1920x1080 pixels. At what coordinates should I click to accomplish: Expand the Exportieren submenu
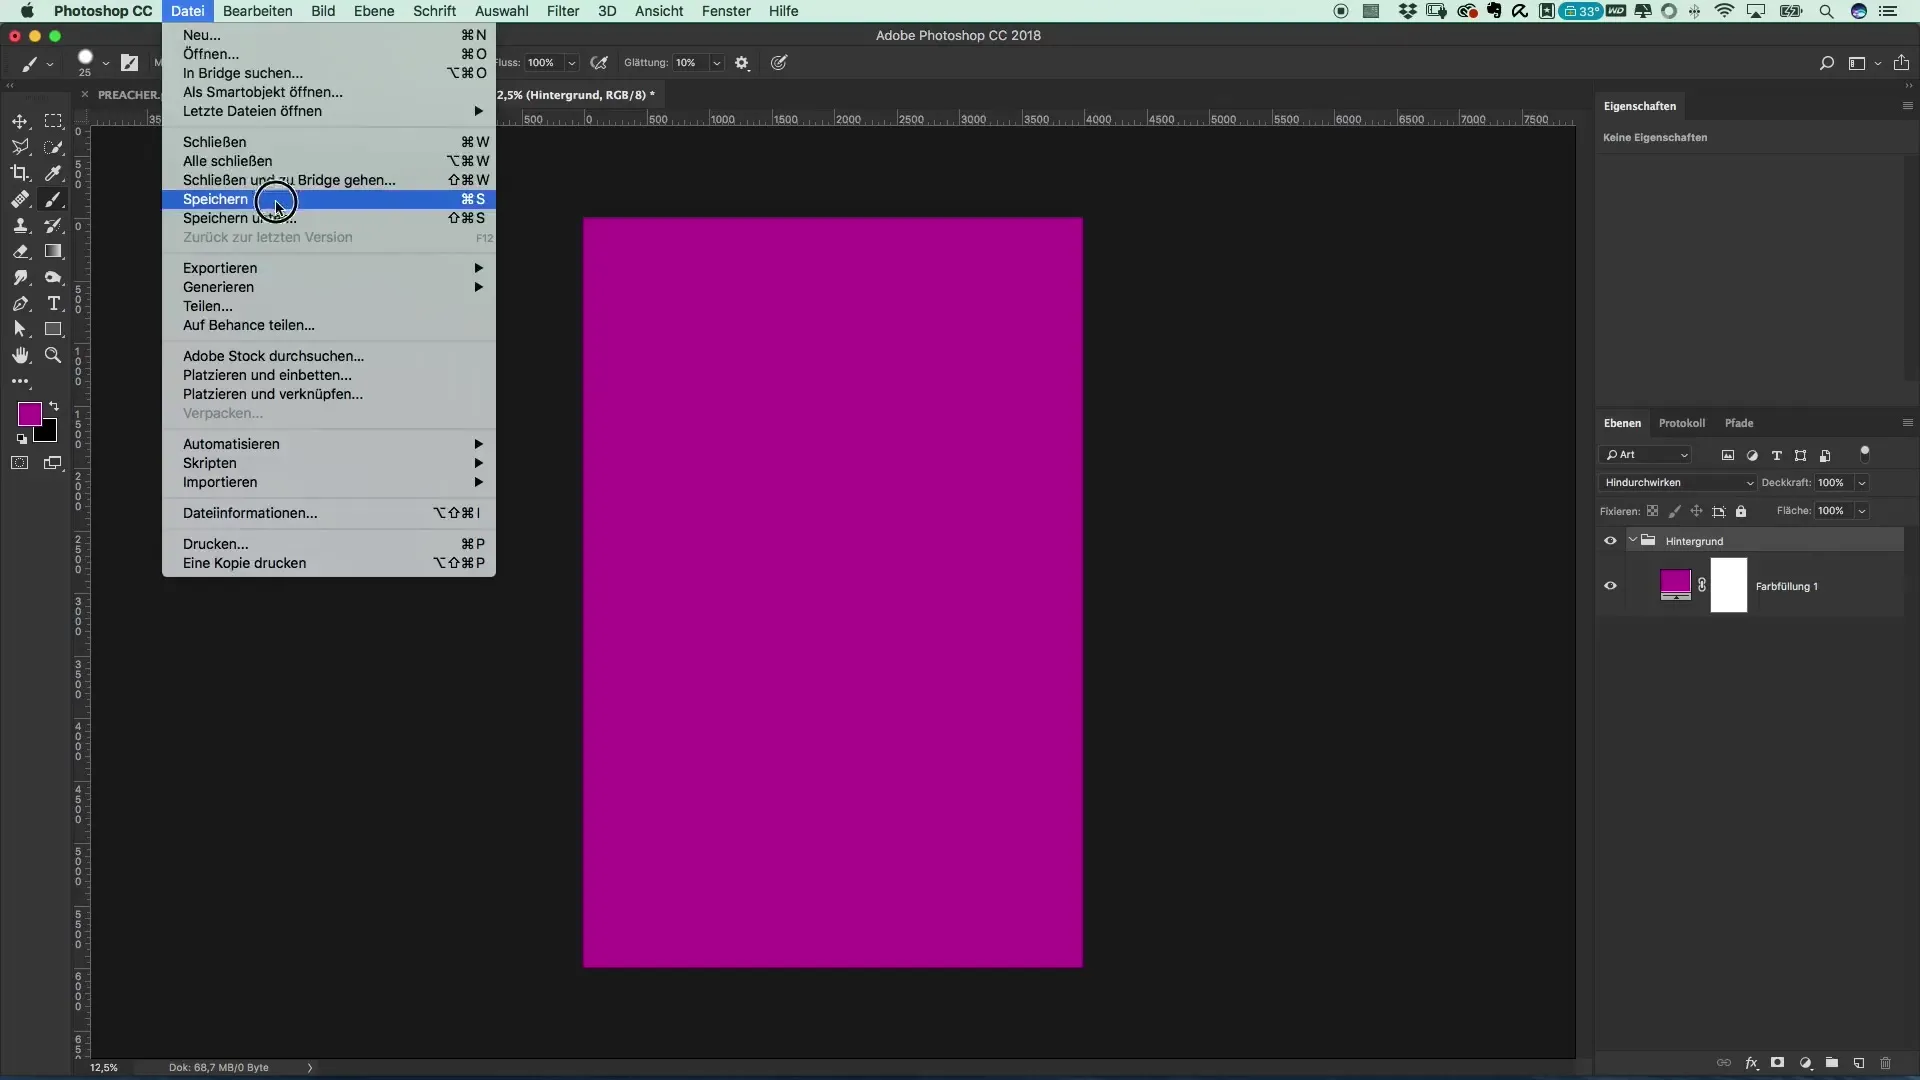(329, 268)
